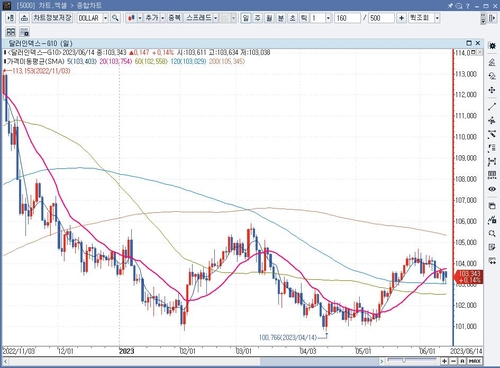Click the scrollbar left arrow below chart
The image size is (500, 368).
(6, 361)
